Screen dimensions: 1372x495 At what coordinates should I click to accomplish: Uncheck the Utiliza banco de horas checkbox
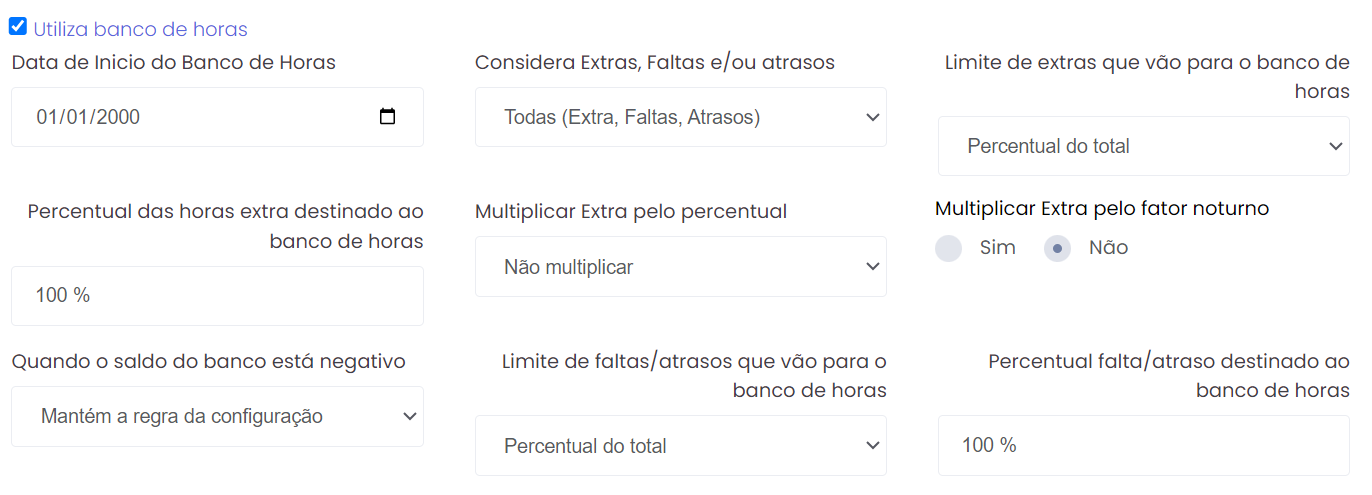click(x=18, y=27)
